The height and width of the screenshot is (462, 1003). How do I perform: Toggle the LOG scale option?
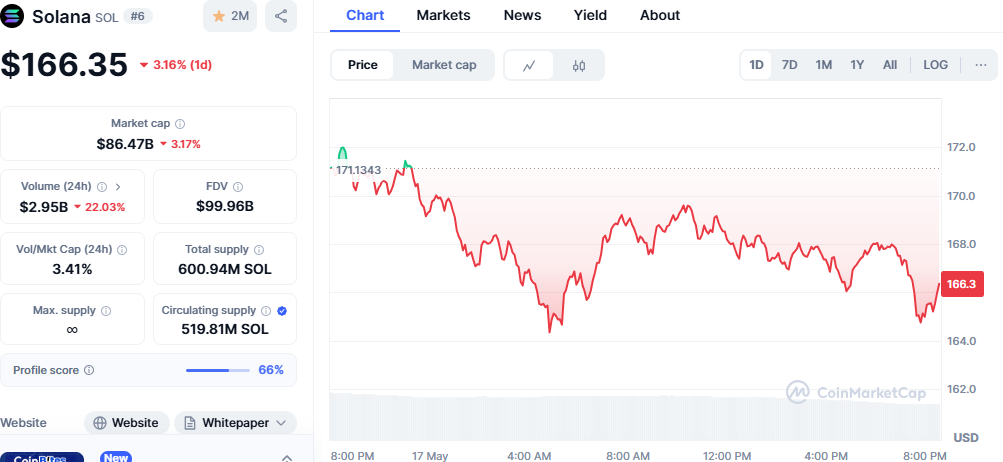[x=935, y=65]
